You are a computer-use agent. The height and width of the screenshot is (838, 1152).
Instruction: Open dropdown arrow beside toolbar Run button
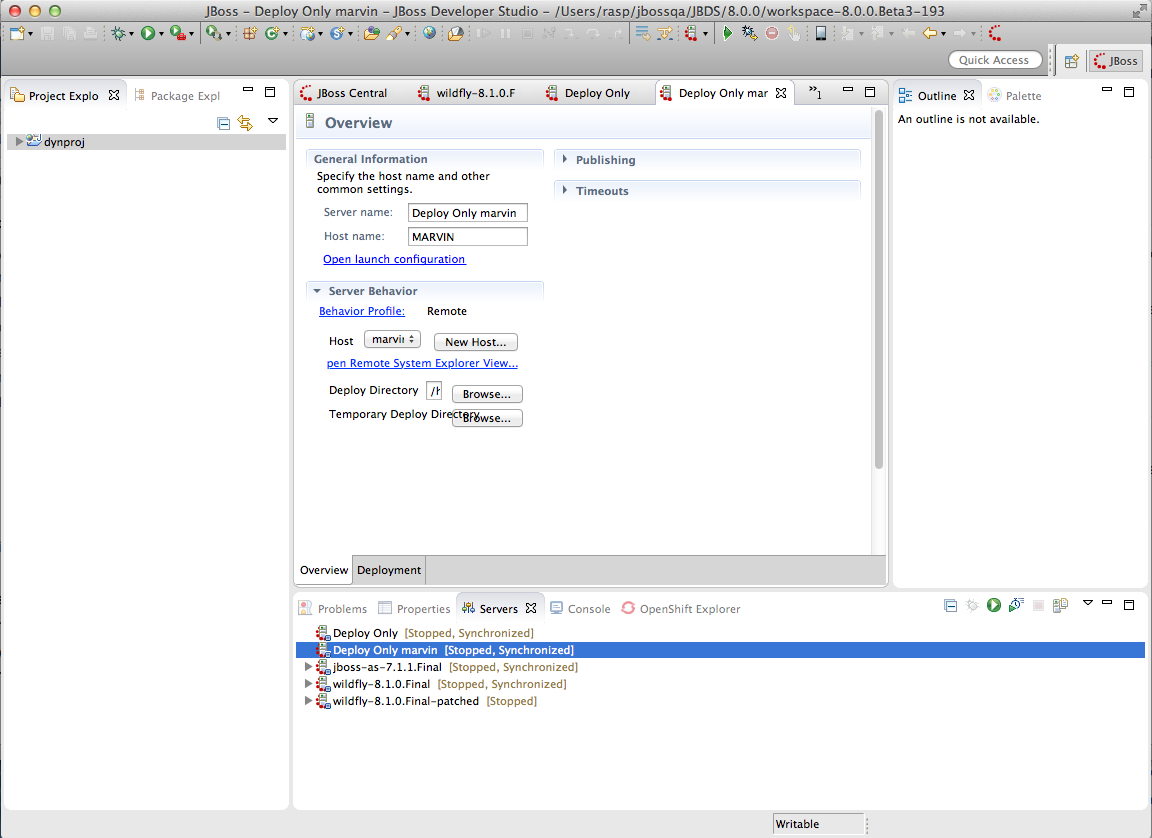click(x=161, y=34)
